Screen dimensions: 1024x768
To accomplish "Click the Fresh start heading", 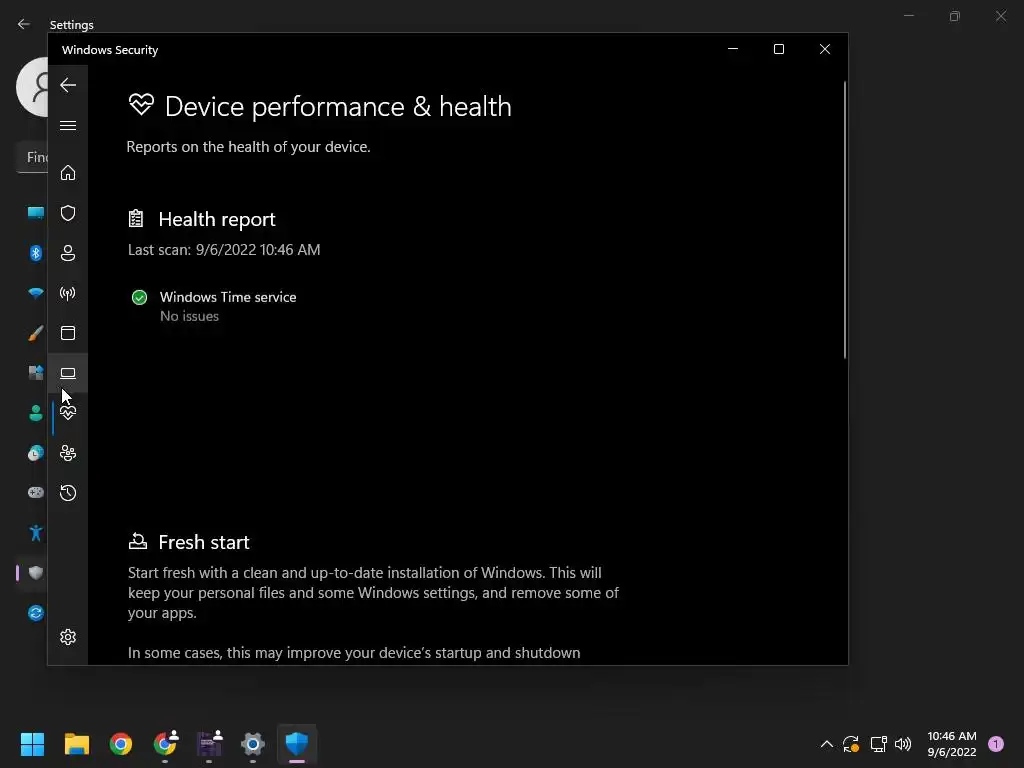I will coord(204,542).
